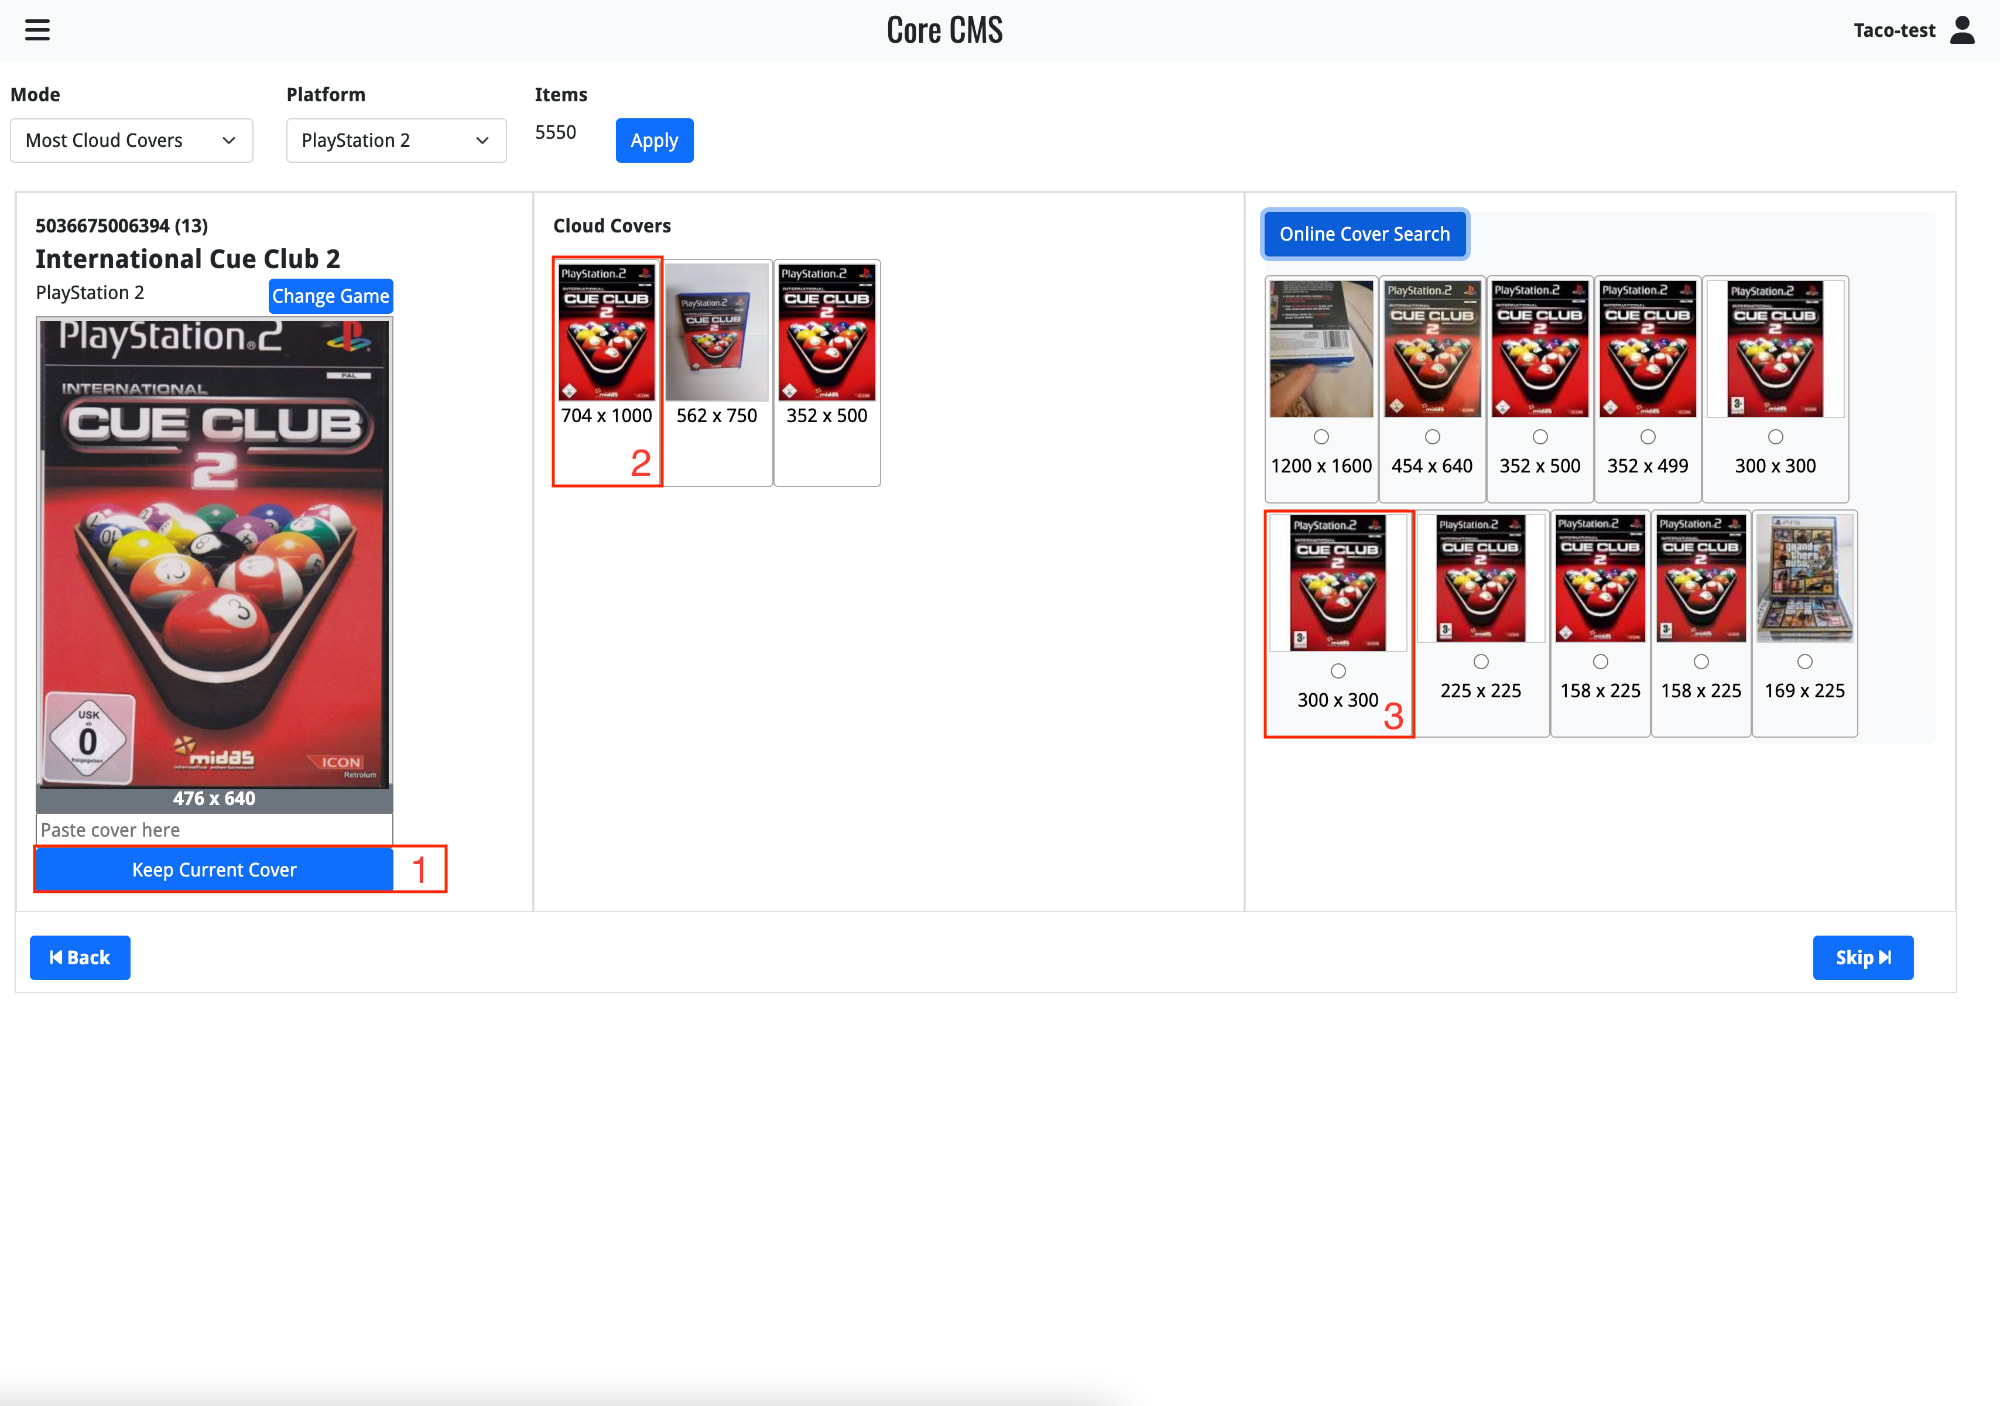Choose the online 352 x 500 cover radio
Image resolution: width=2000 pixels, height=1406 pixels.
click(x=1540, y=437)
